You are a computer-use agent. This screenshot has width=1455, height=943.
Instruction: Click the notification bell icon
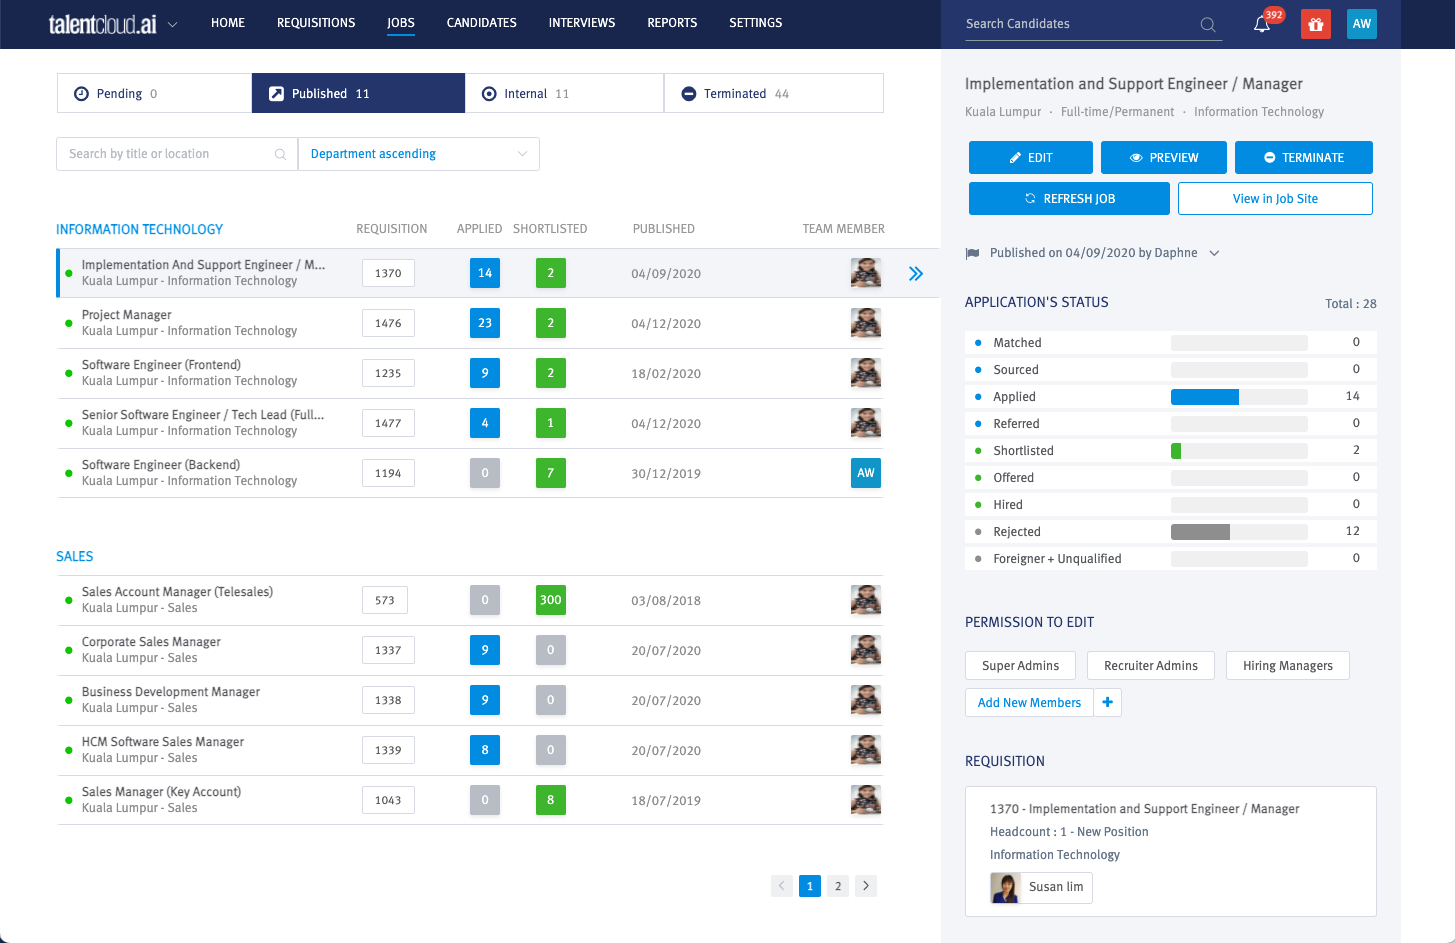(x=1262, y=24)
